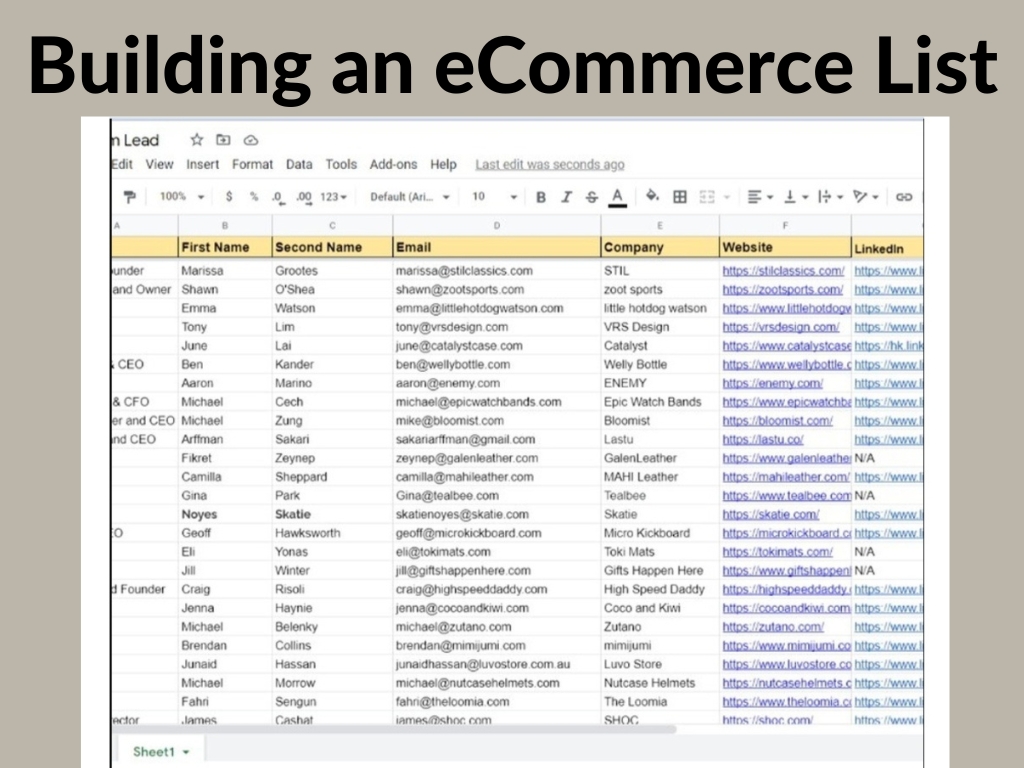Screen dimensions: 1024x768
Task: Open the bloomist.com website link
Action: 777,421
